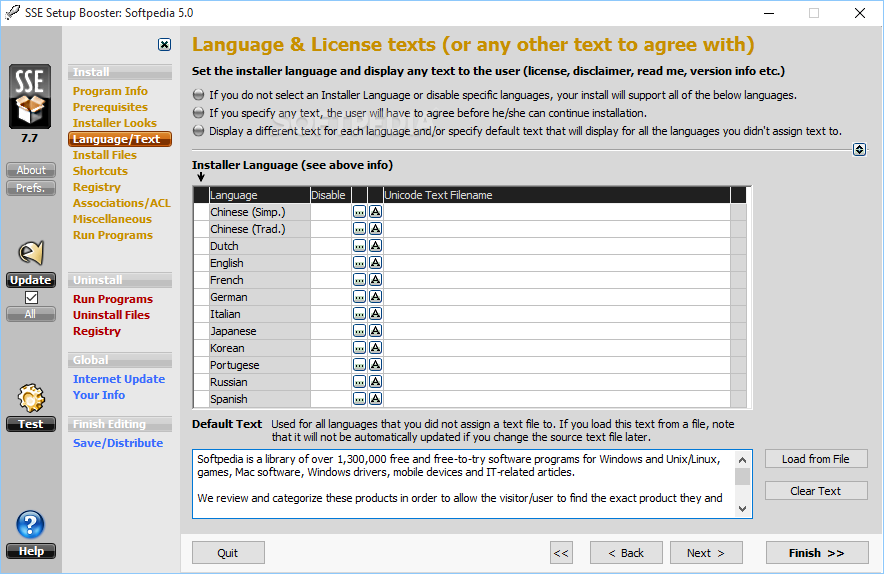The image size is (884, 574).
Task: Open Internet Update section
Action: [118, 379]
